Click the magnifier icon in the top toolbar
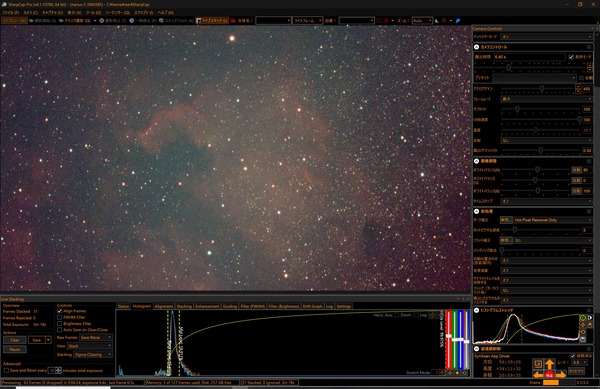 coord(444,21)
